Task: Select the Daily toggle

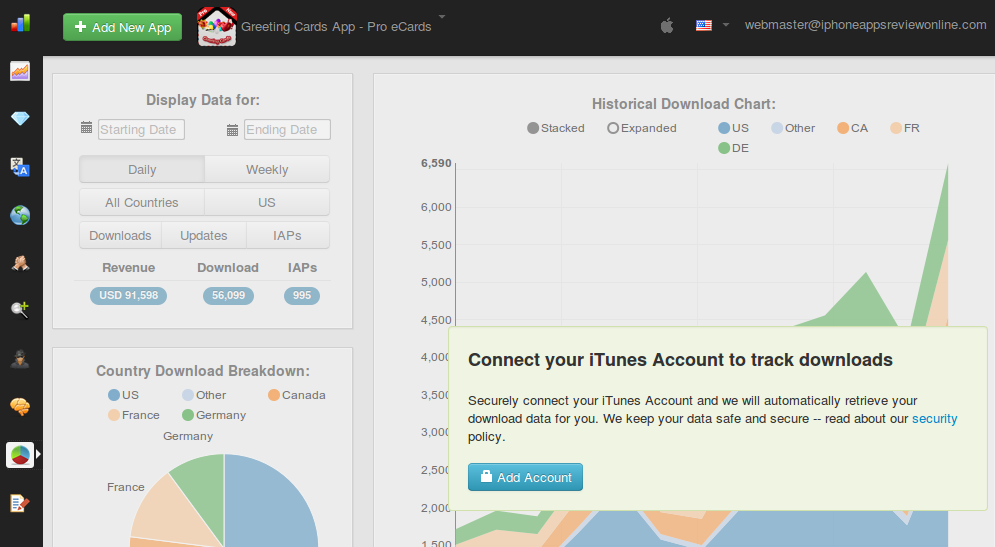Action: click(x=142, y=169)
